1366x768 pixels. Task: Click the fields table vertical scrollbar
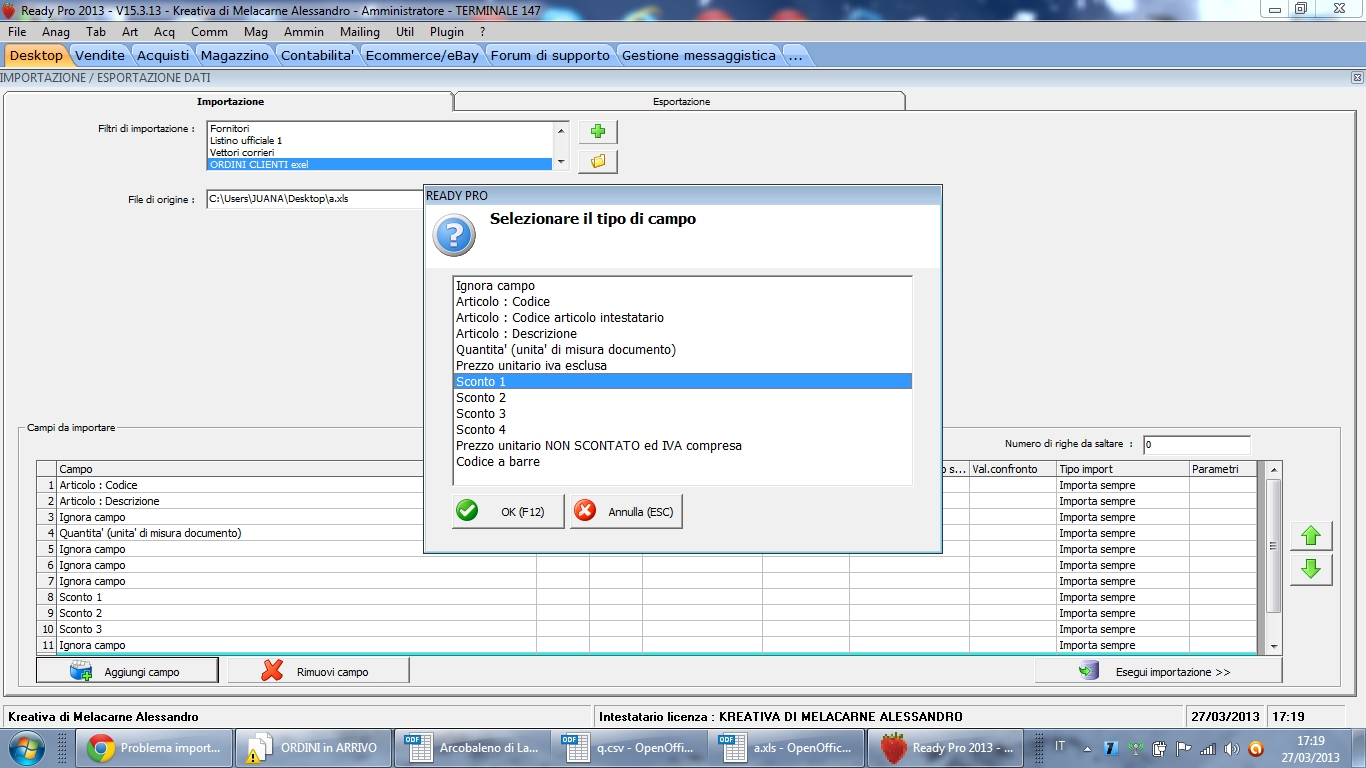click(1274, 546)
